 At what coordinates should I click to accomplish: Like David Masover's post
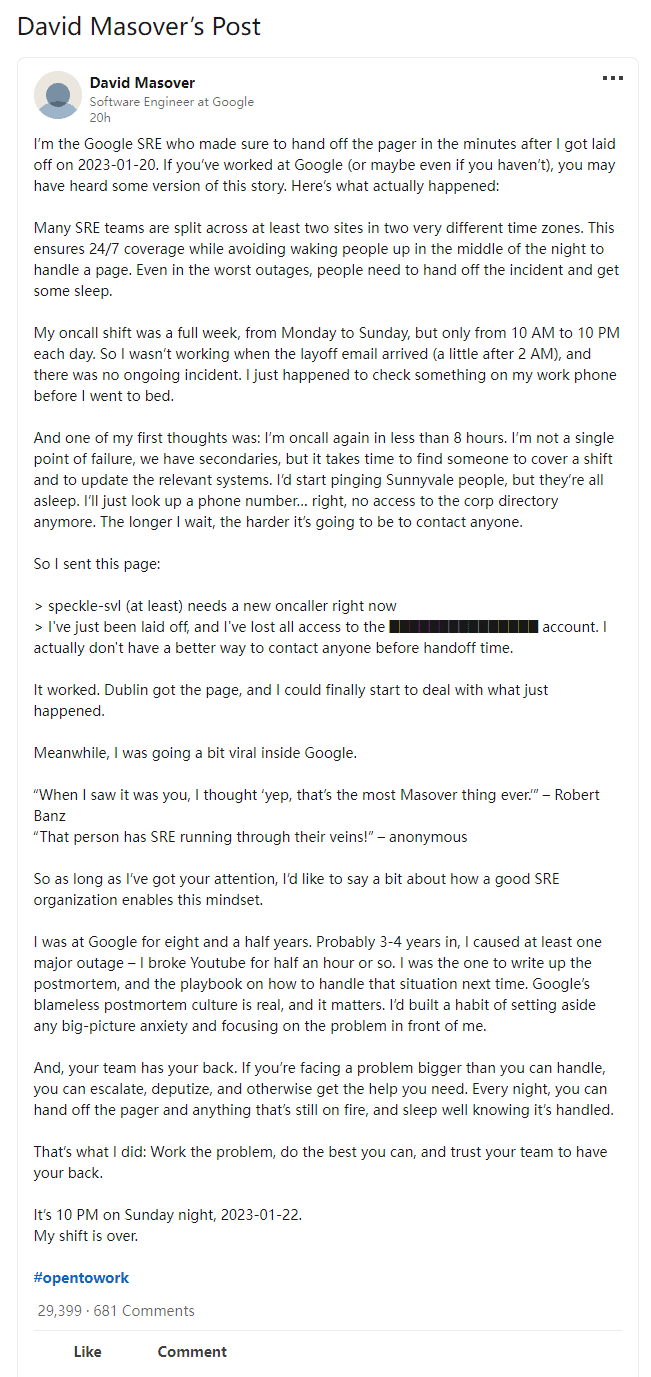88,1352
